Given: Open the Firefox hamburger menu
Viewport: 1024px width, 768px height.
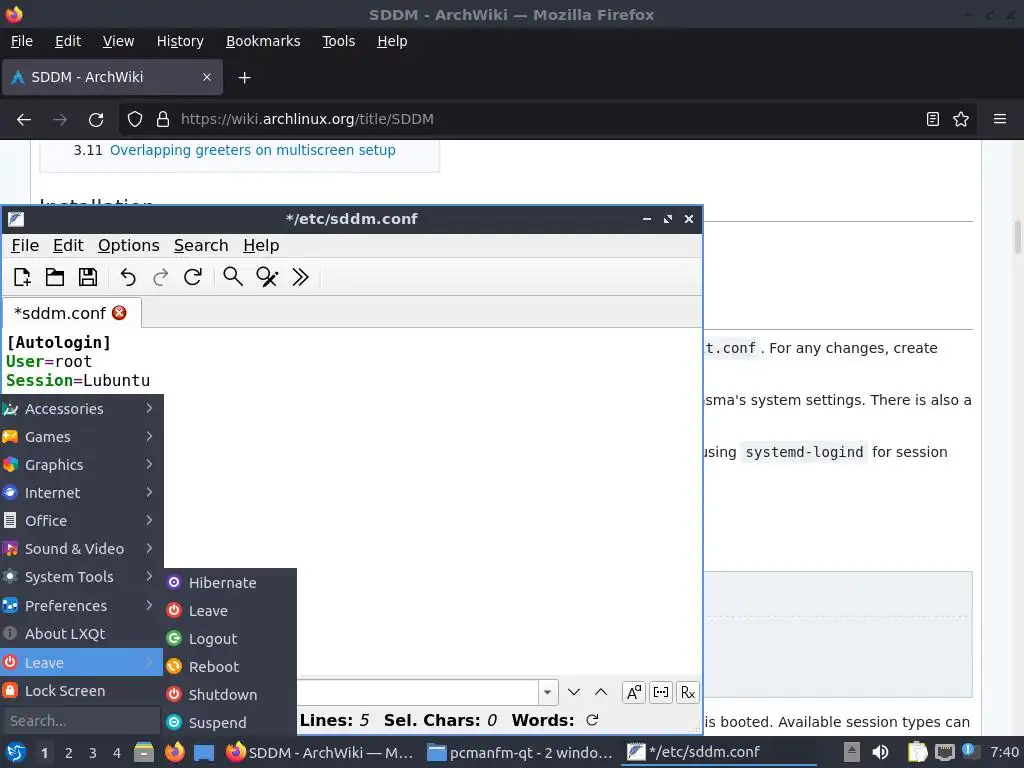Looking at the screenshot, I should pos(1000,120).
